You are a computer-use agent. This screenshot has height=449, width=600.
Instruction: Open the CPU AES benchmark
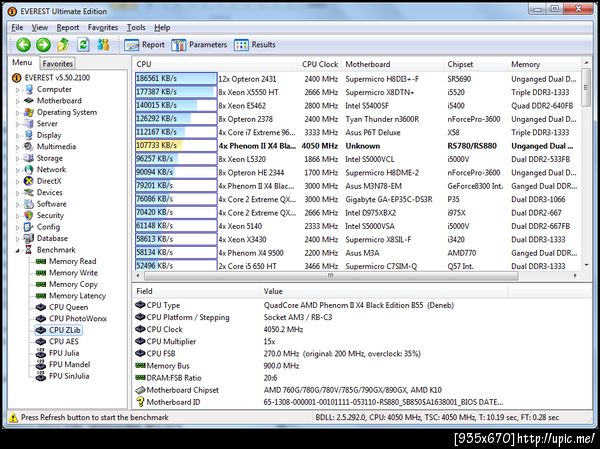57,341
